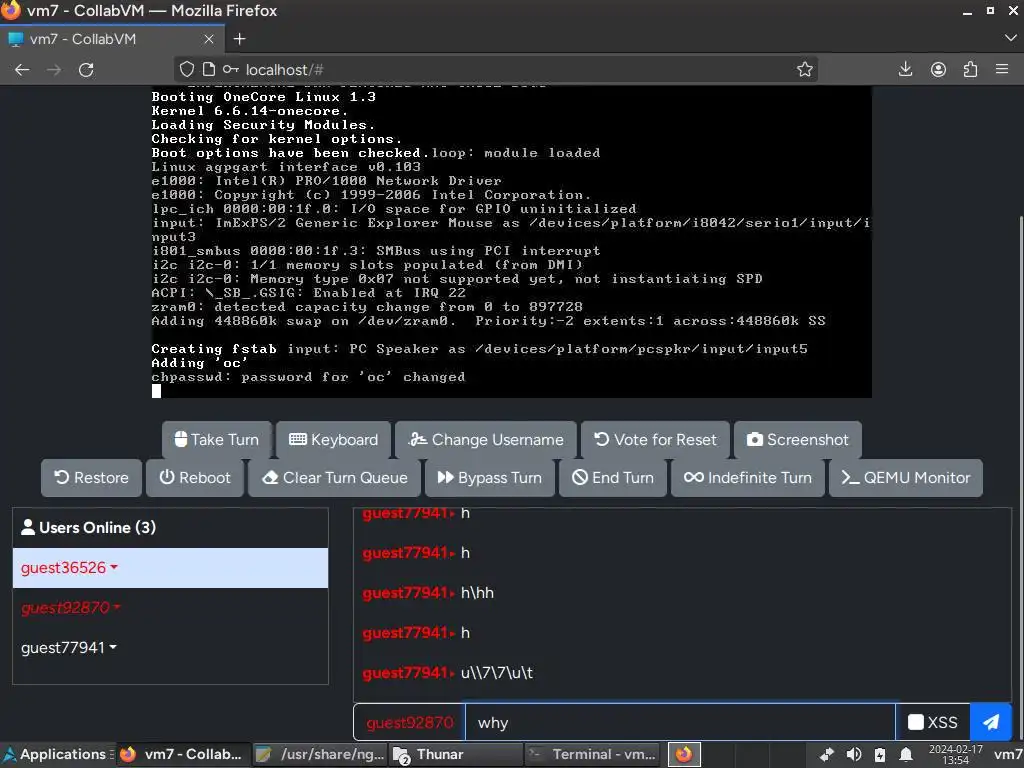Screen dimensions: 1024x768
Task: Open the notifications bell tray icon
Action: pyautogui.click(x=906, y=754)
